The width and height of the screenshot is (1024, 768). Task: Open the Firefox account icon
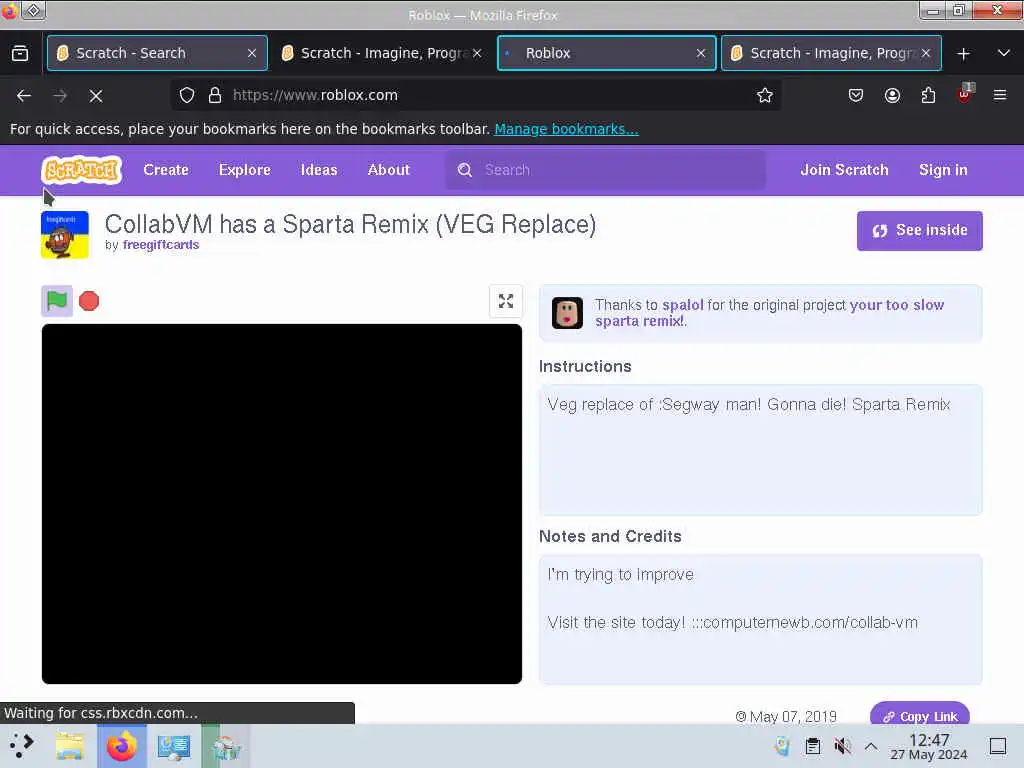(x=892, y=95)
